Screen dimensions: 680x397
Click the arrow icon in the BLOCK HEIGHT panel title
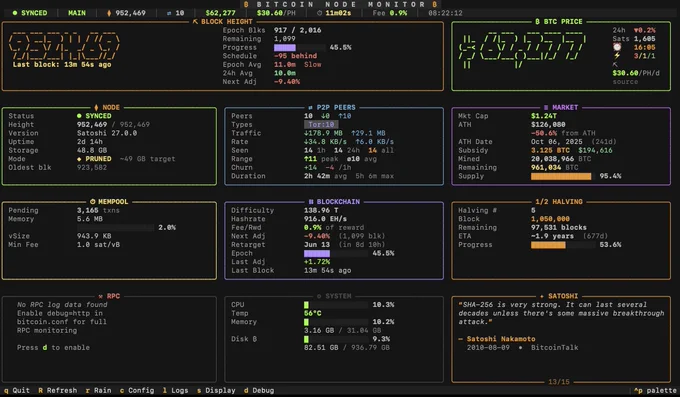195,21
